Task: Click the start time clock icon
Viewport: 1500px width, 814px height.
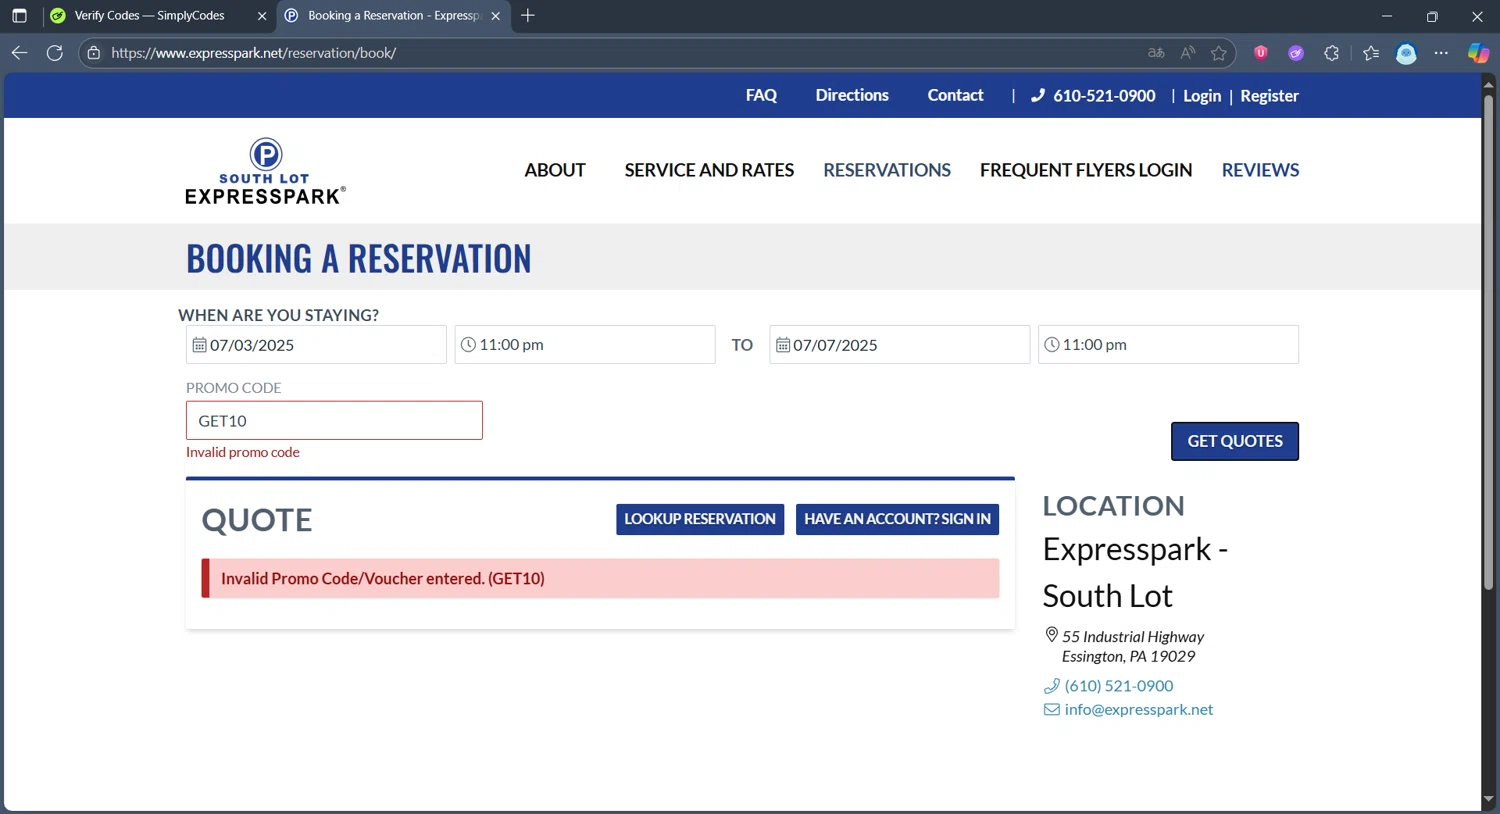Action: point(468,345)
